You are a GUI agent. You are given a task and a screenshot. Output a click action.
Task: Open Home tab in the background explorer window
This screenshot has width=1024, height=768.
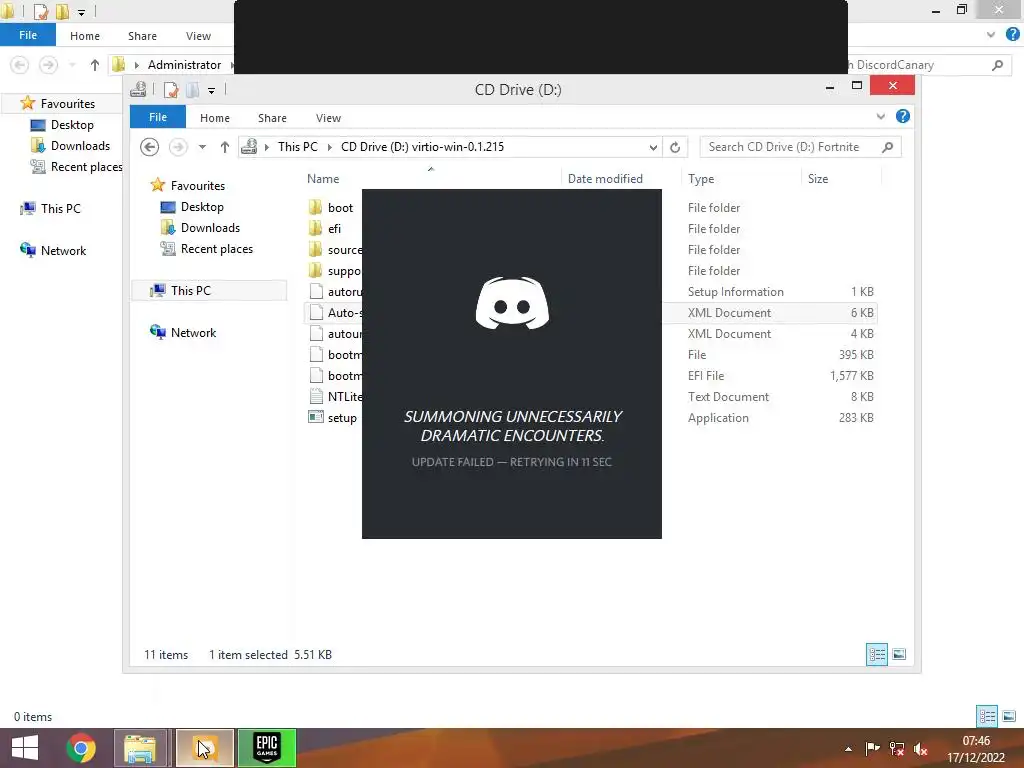(x=85, y=36)
